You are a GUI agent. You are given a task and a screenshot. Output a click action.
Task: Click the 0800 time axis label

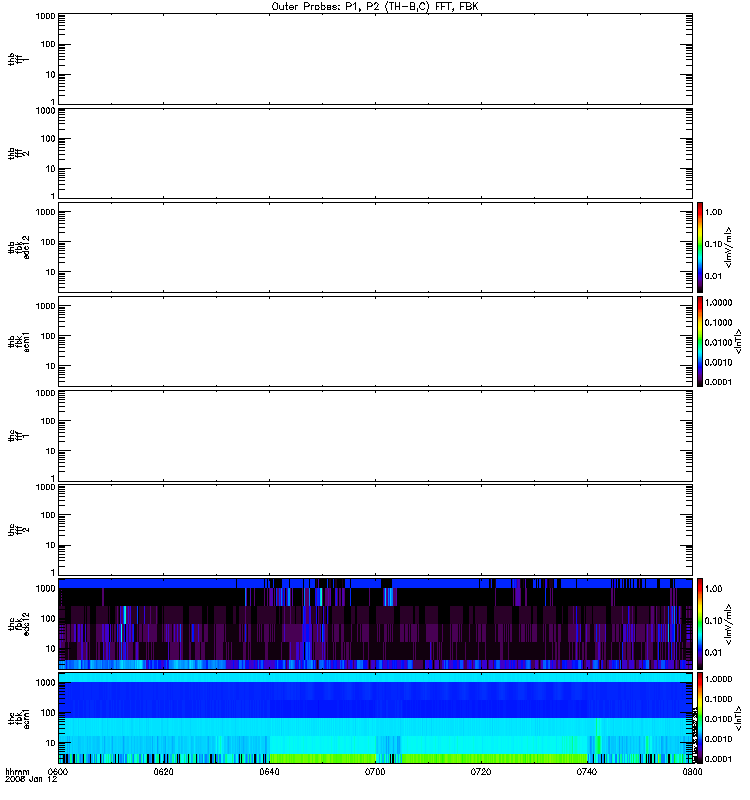tap(692, 771)
